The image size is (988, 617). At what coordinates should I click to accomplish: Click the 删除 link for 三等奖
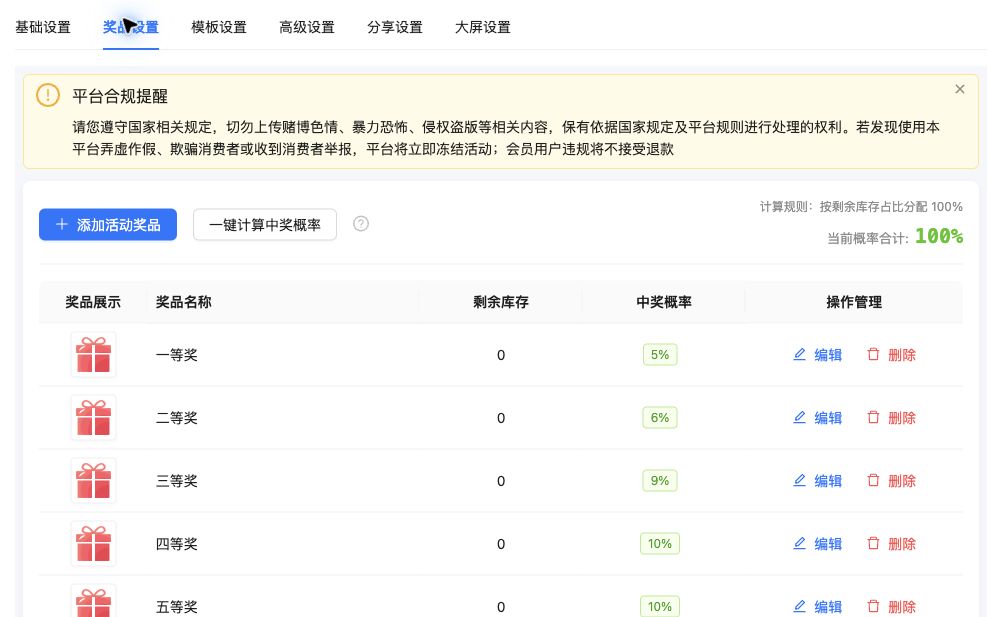tap(902, 481)
